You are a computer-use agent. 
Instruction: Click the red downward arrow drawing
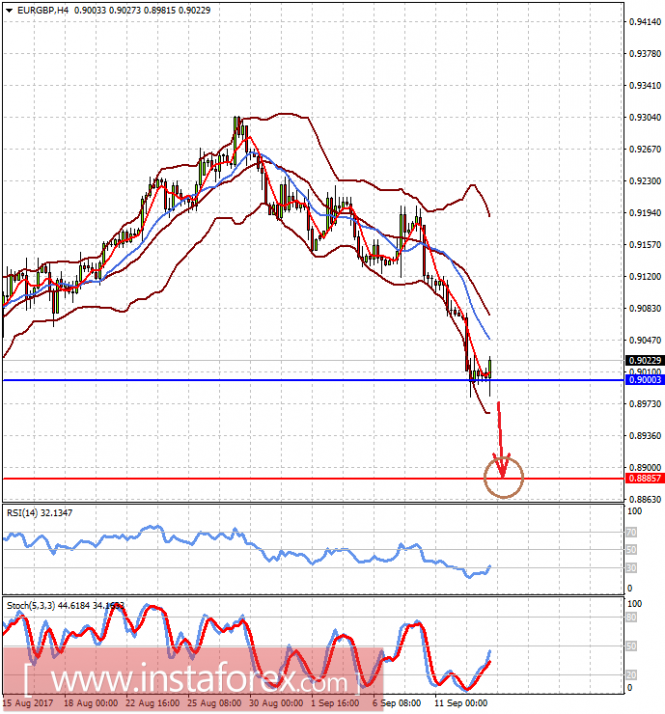click(501, 439)
